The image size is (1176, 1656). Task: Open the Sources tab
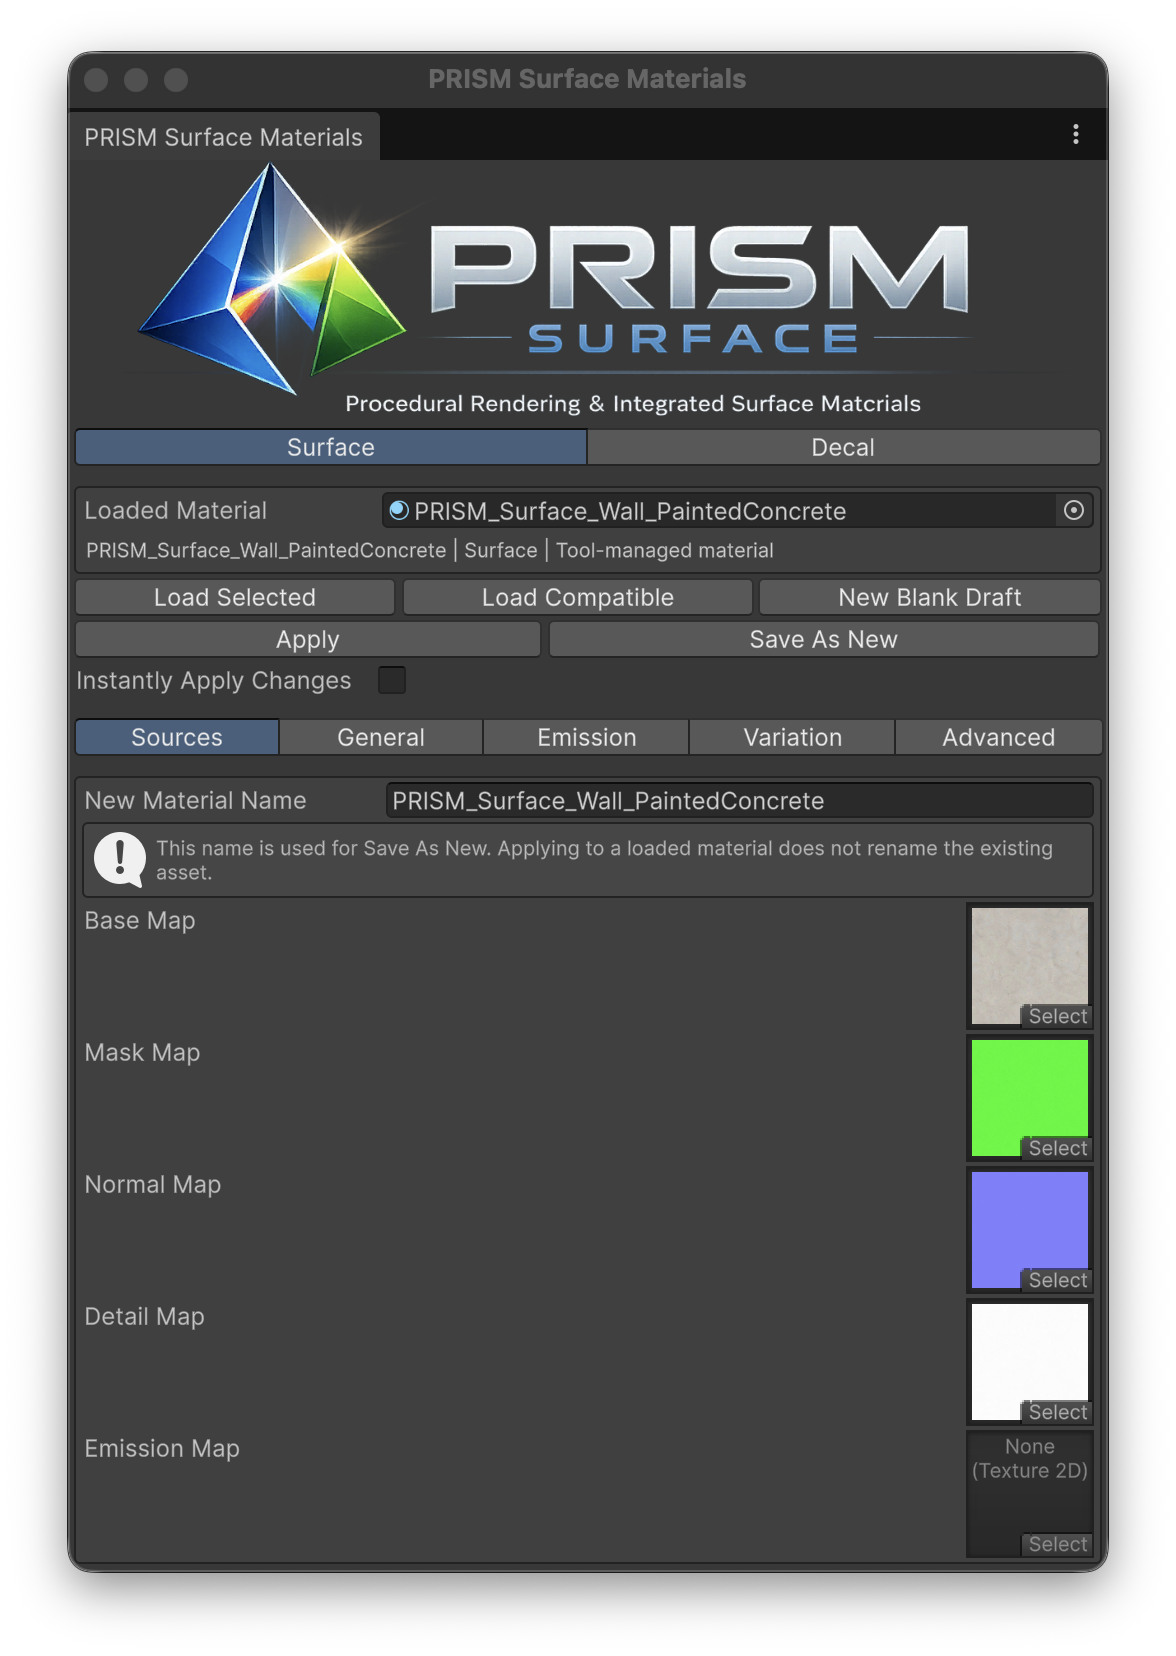point(177,737)
